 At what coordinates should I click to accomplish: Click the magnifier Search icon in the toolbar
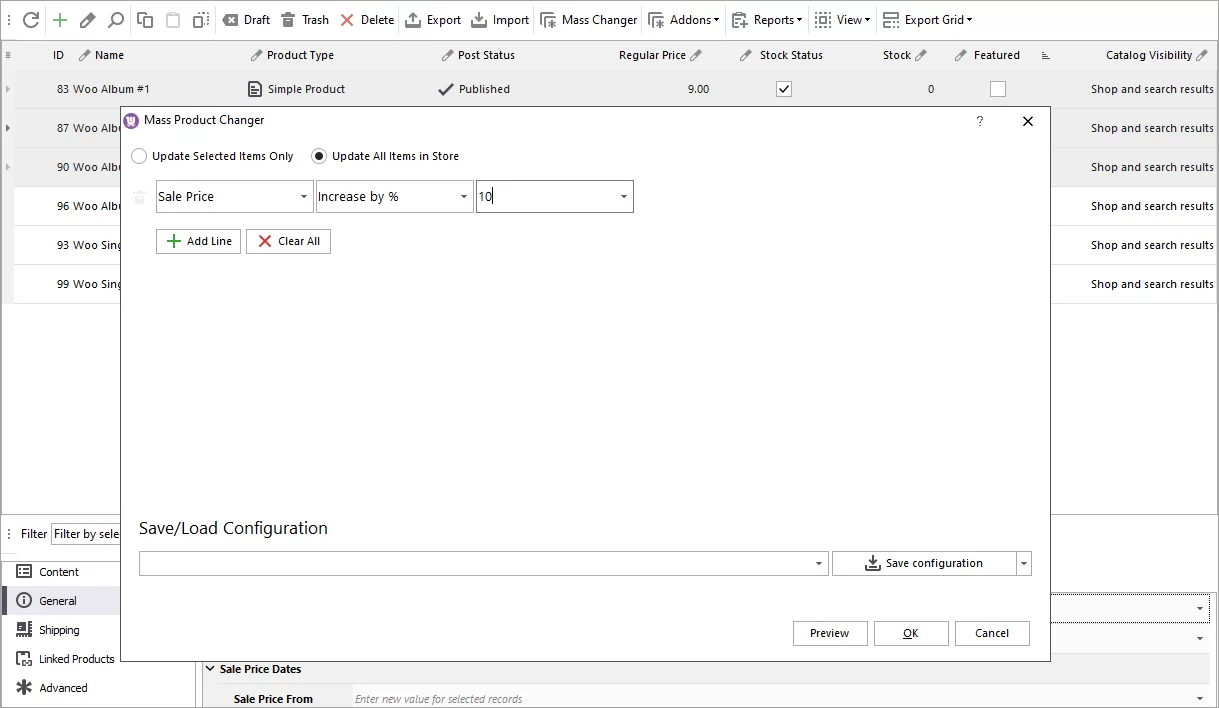(116, 20)
